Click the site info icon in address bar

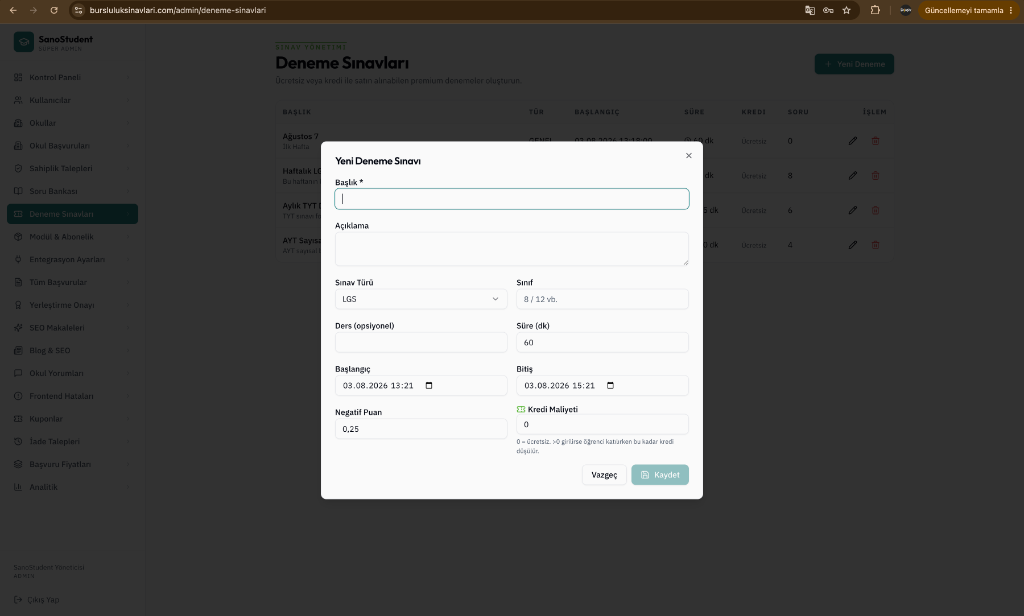(x=78, y=10)
